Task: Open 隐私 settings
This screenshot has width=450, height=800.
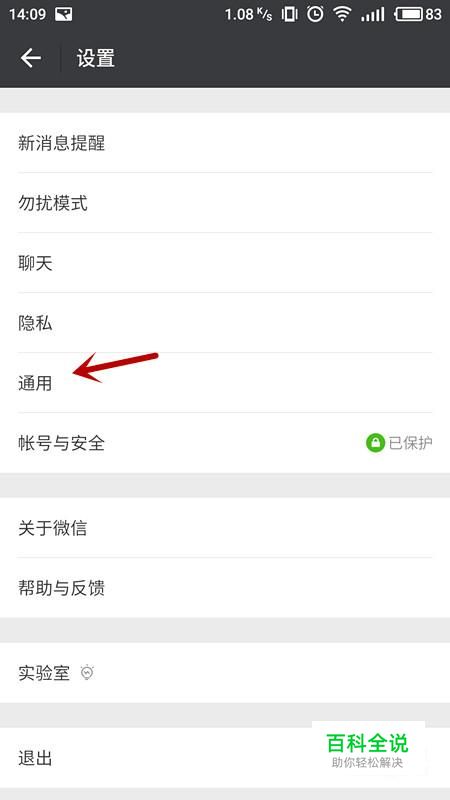Action: click(225, 323)
